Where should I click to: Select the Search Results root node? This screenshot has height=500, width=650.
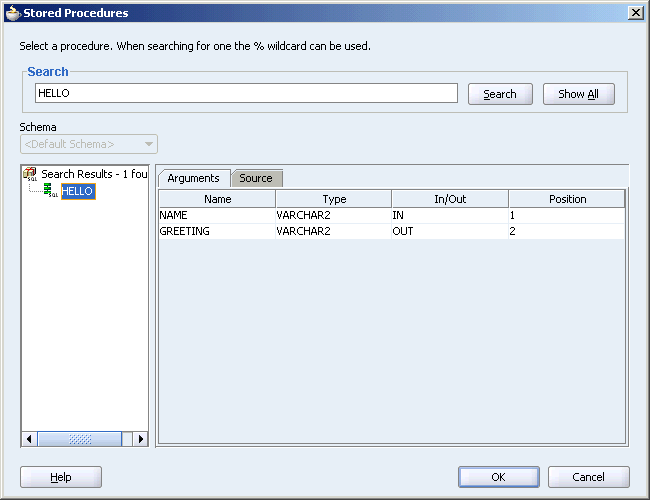click(94, 174)
